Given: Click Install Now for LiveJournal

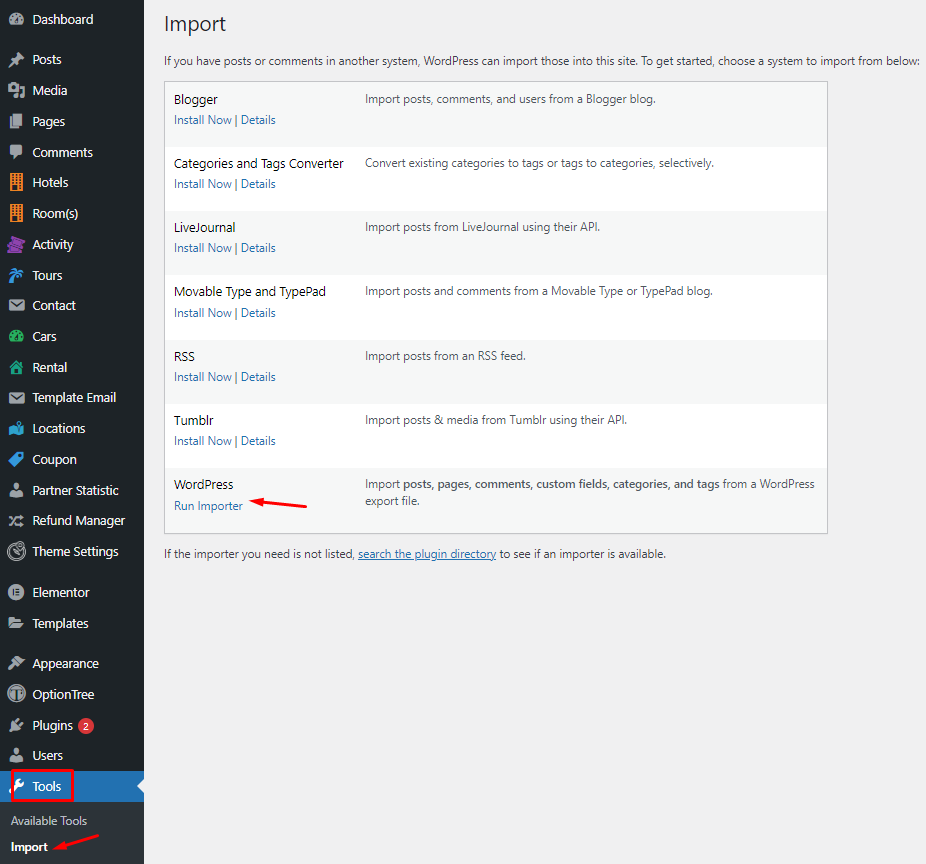Looking at the screenshot, I should click(x=203, y=248).
